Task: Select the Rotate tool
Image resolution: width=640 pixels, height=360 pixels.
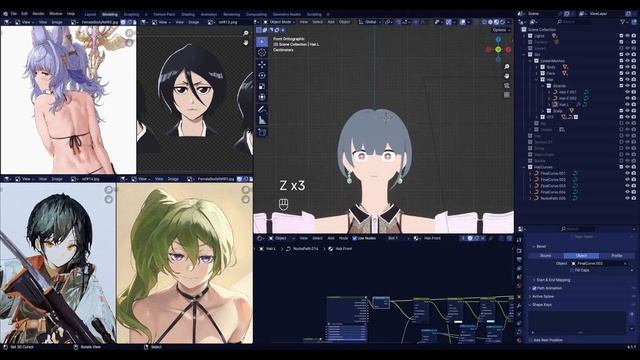Action: pyautogui.click(x=262, y=76)
